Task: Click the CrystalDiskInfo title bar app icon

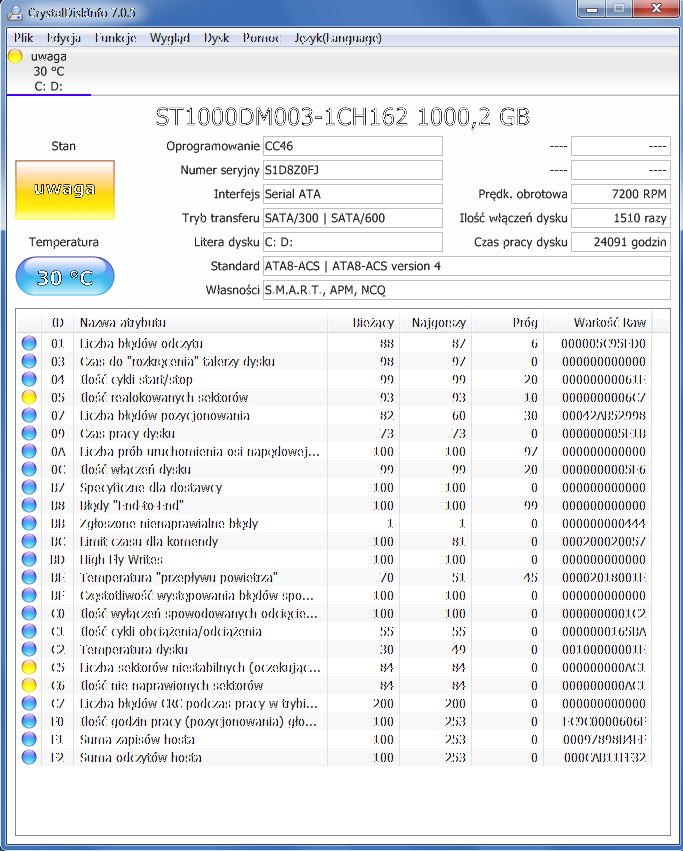Action: pyautogui.click(x=15, y=12)
